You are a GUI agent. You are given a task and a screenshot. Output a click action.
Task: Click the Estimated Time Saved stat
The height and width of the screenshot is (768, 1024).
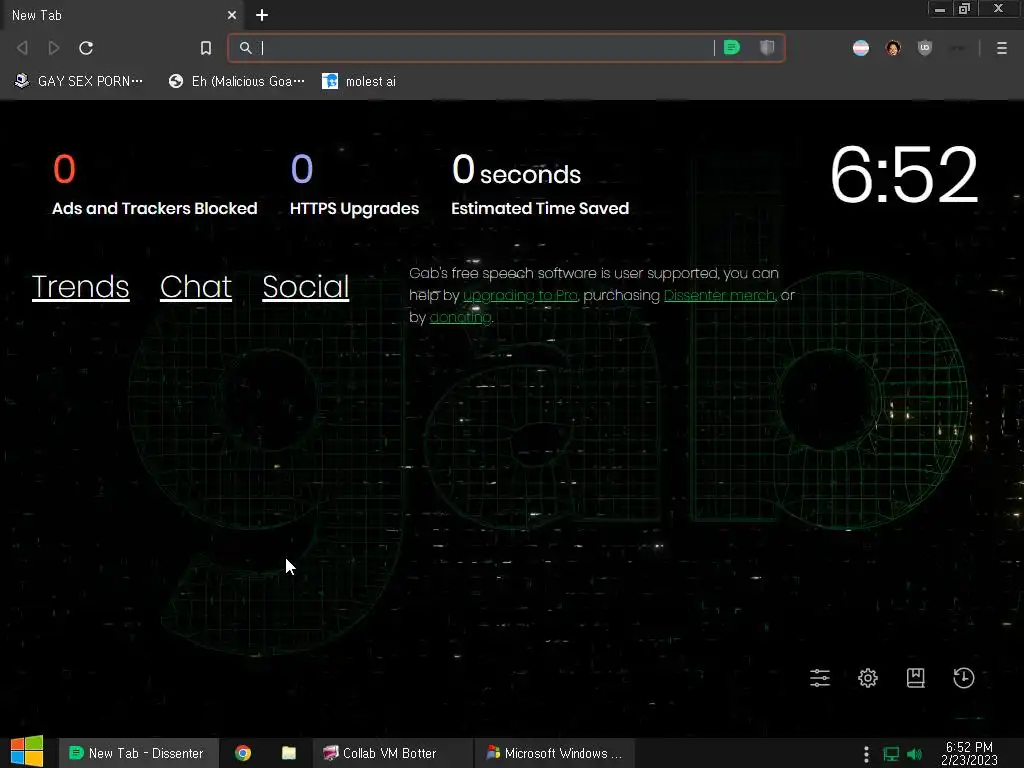pyautogui.click(x=540, y=185)
